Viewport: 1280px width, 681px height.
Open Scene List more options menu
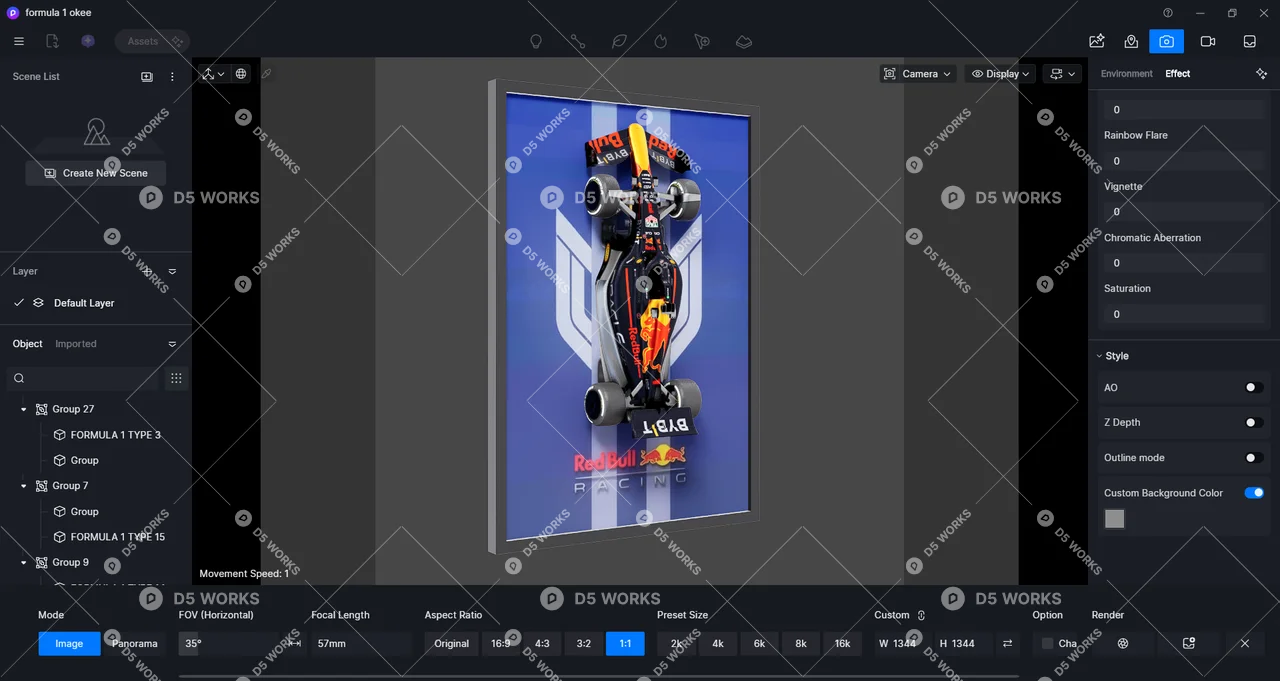click(172, 77)
